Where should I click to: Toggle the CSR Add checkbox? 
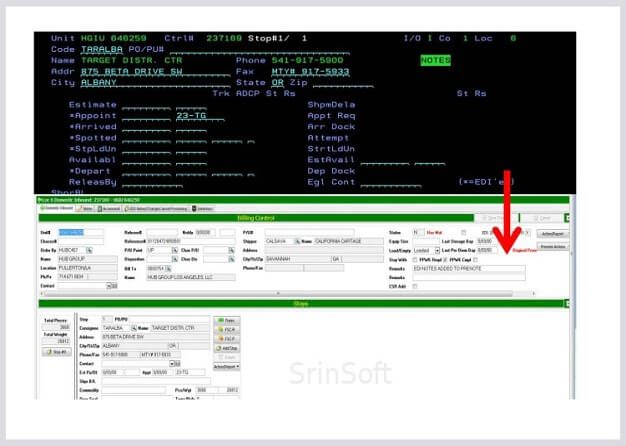[415, 286]
